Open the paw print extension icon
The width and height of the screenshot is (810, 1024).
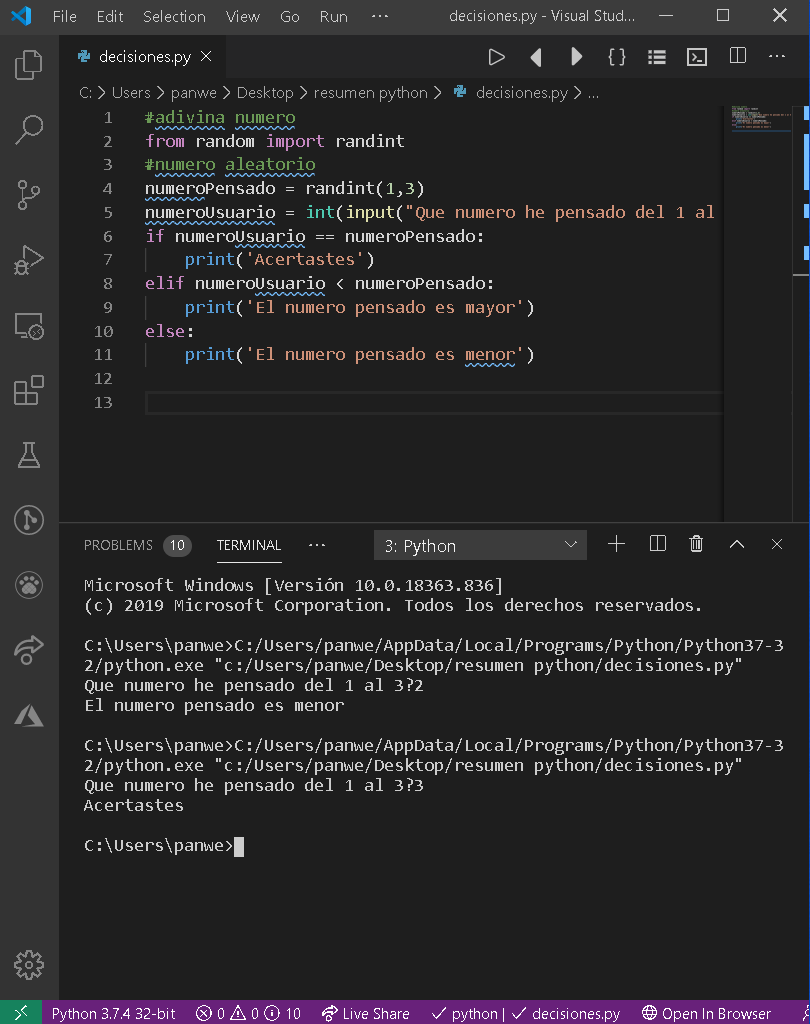(x=29, y=584)
